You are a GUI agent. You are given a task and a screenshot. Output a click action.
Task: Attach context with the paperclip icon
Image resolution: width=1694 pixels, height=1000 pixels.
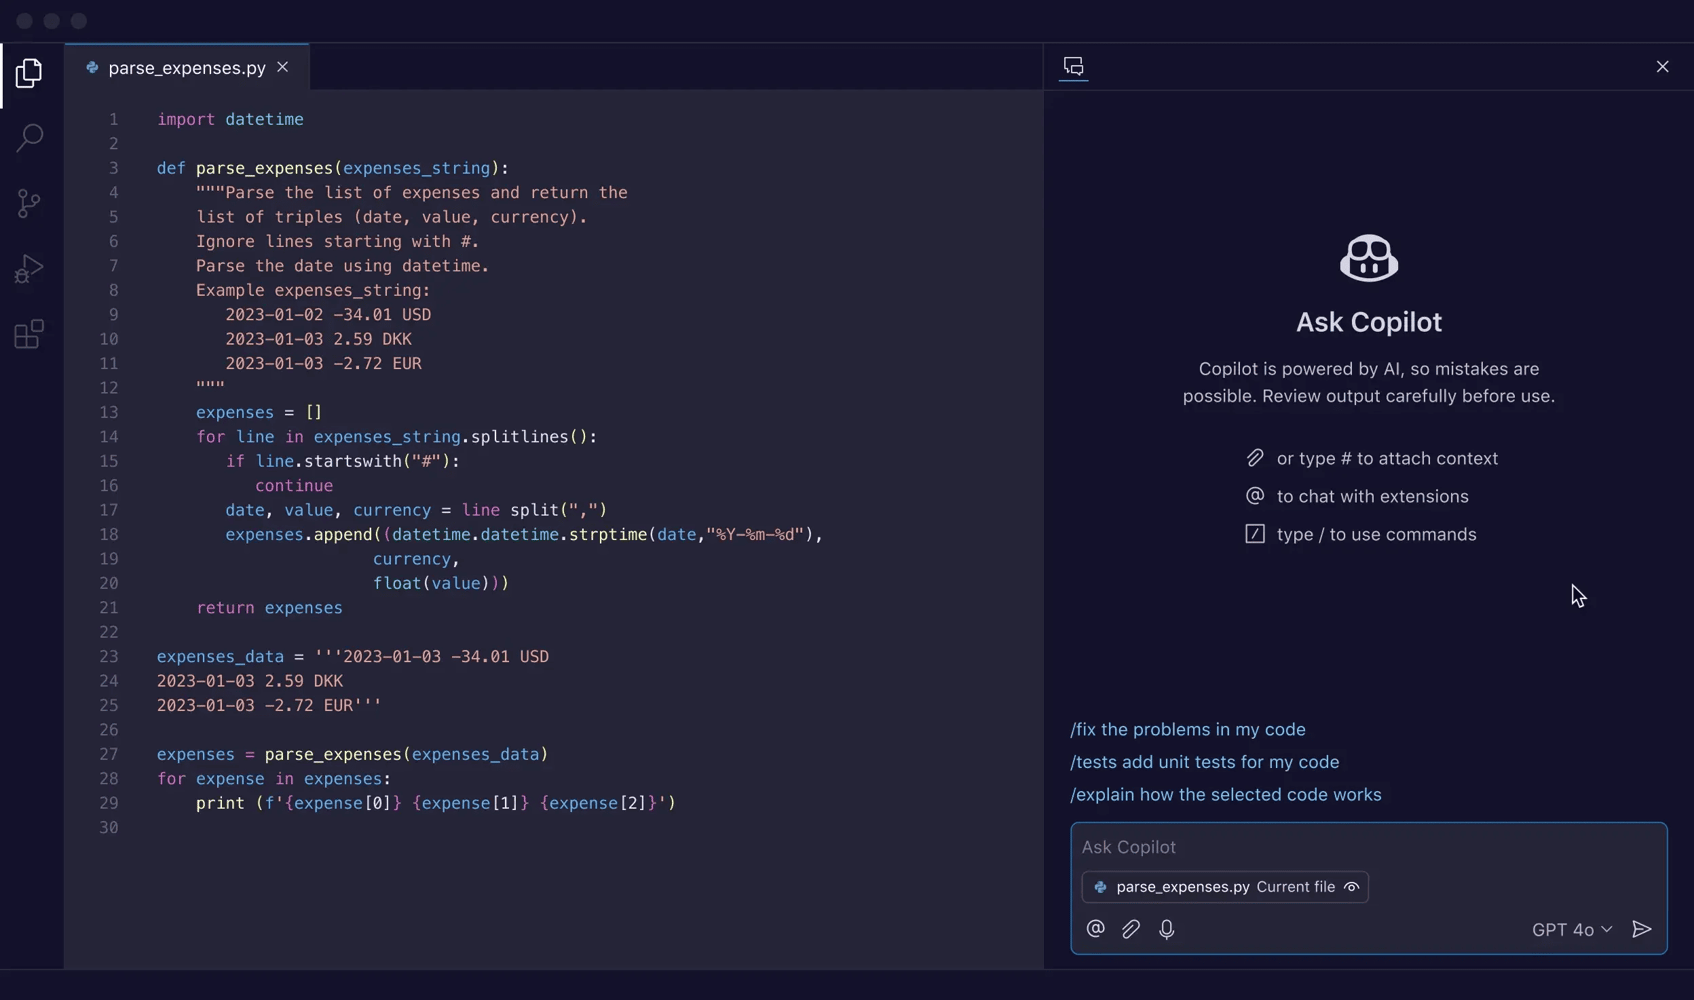click(x=1130, y=929)
